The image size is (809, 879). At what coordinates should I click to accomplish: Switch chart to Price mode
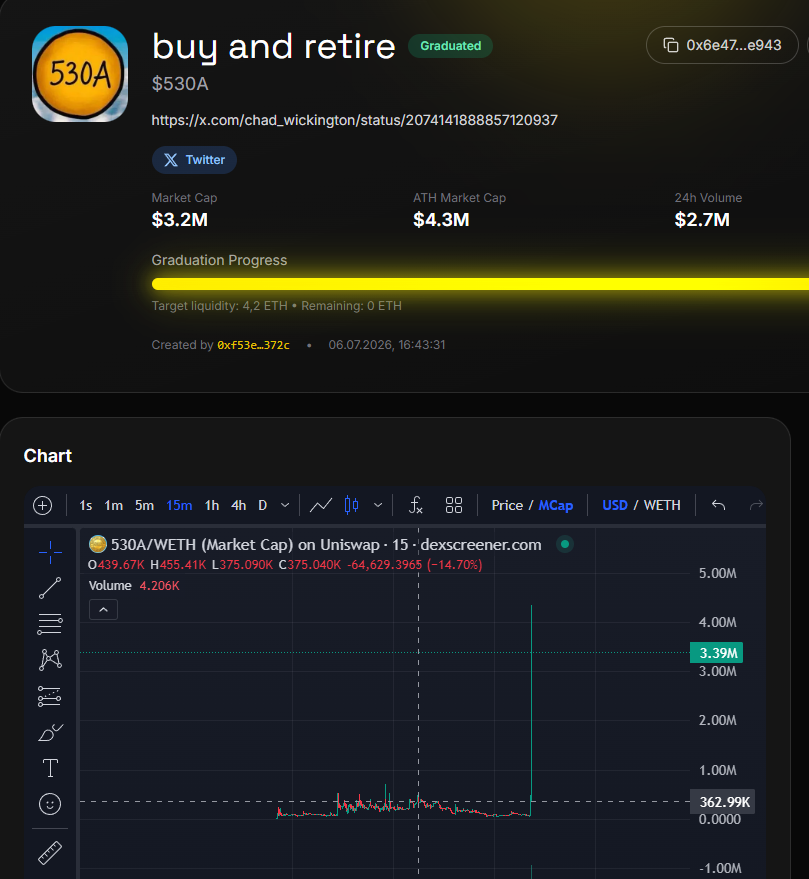coord(507,505)
